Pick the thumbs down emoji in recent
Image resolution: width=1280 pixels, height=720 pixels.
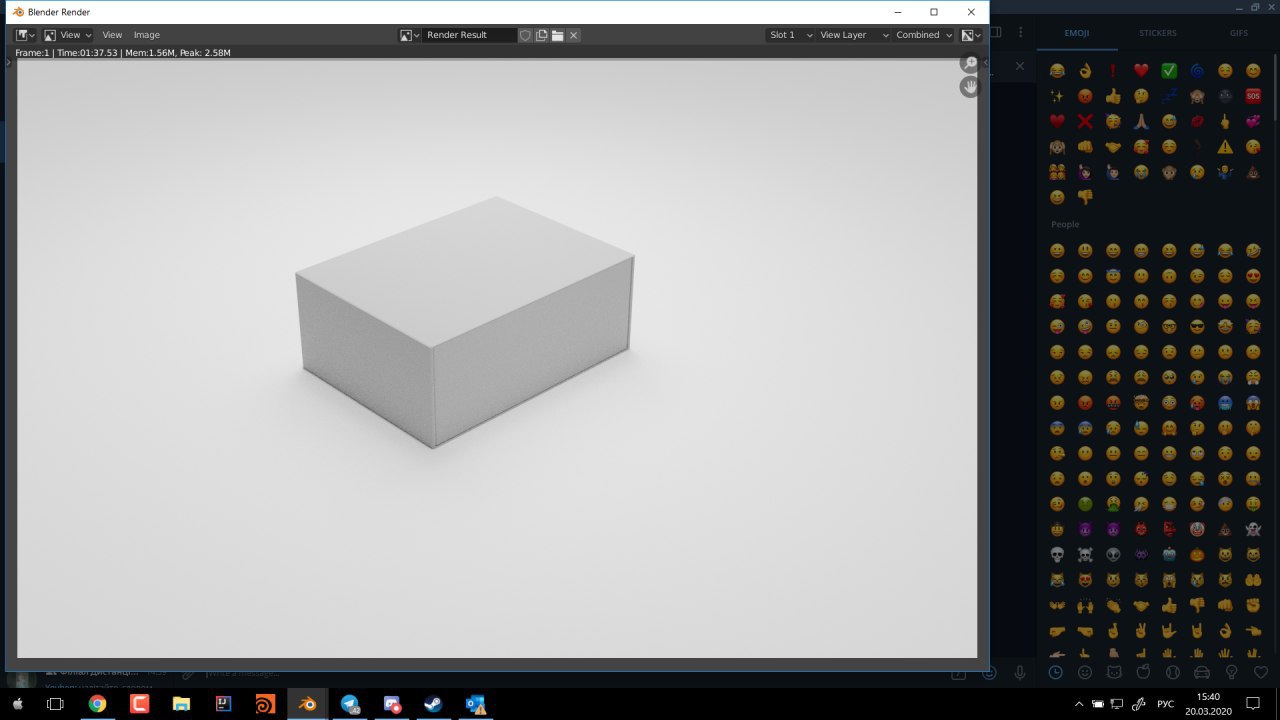[1085, 197]
